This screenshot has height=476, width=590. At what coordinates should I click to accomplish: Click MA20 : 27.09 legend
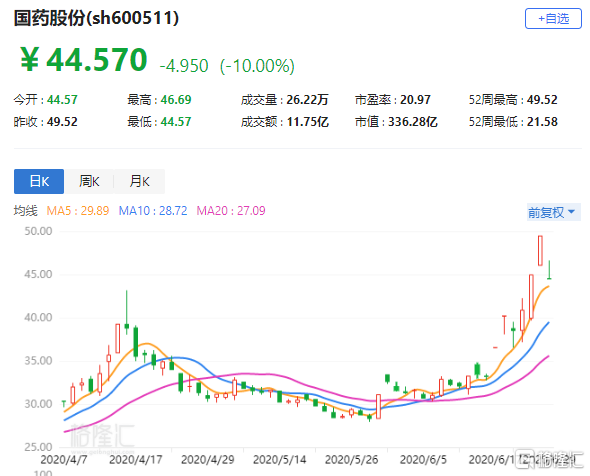[x=231, y=210]
